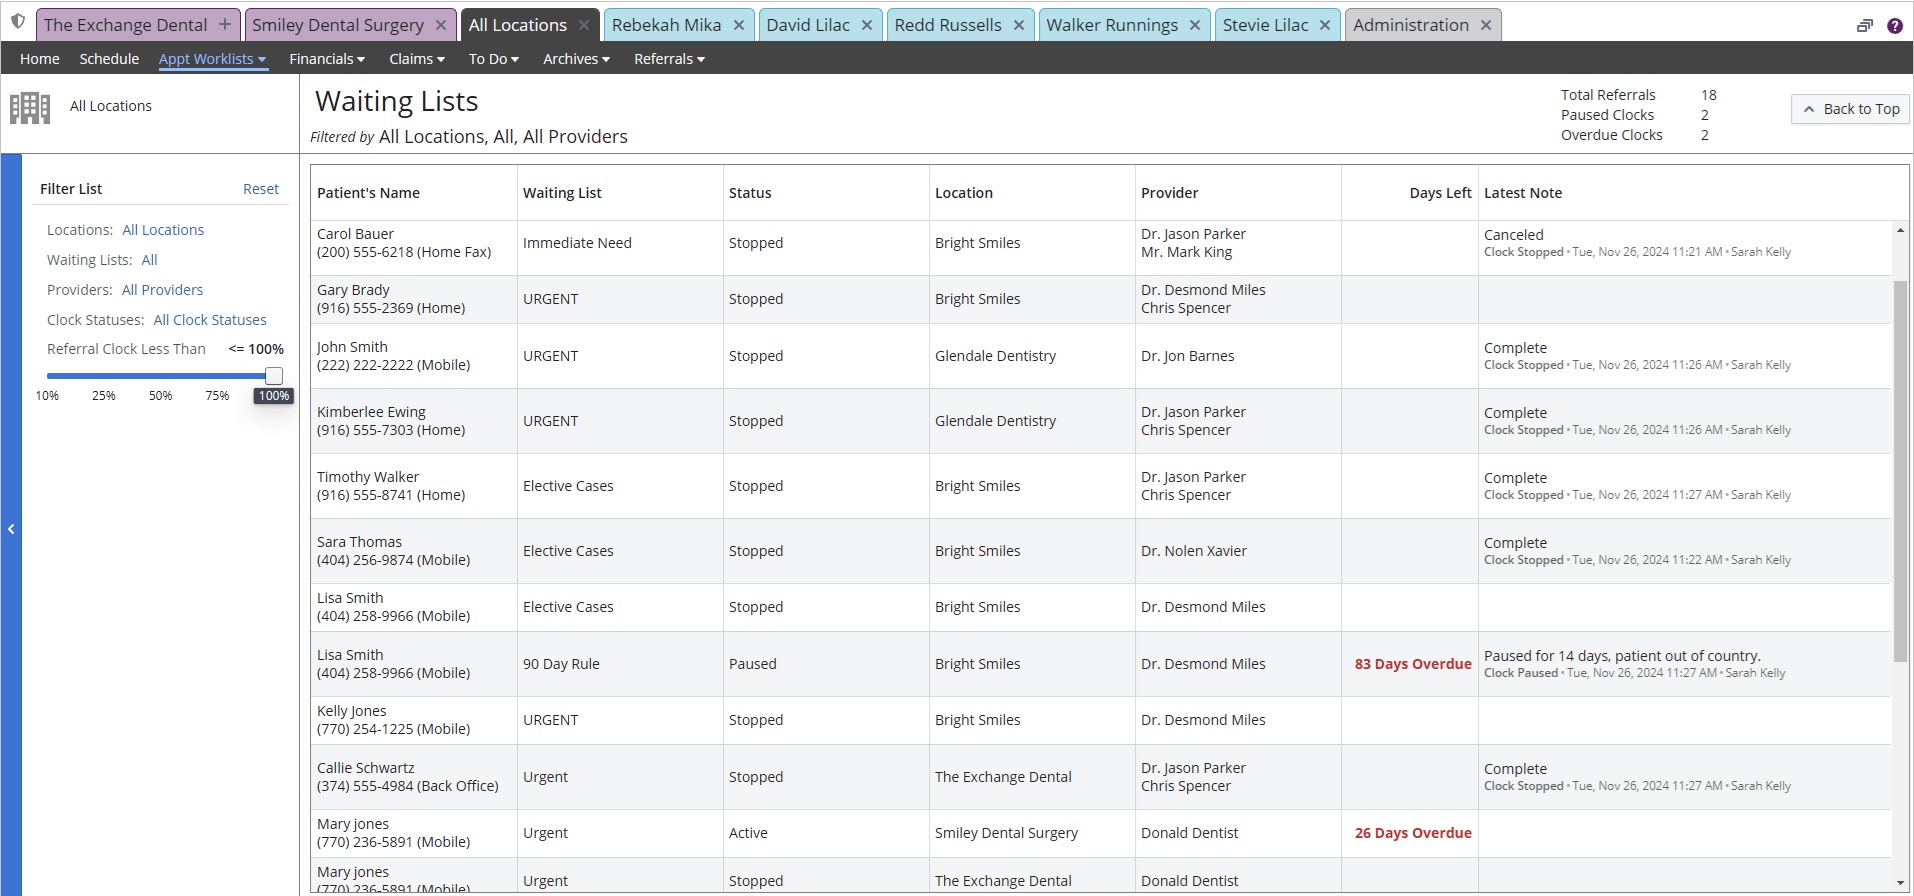Open the help question mark icon
Image resolution: width=1914 pixels, height=896 pixels.
click(1895, 26)
